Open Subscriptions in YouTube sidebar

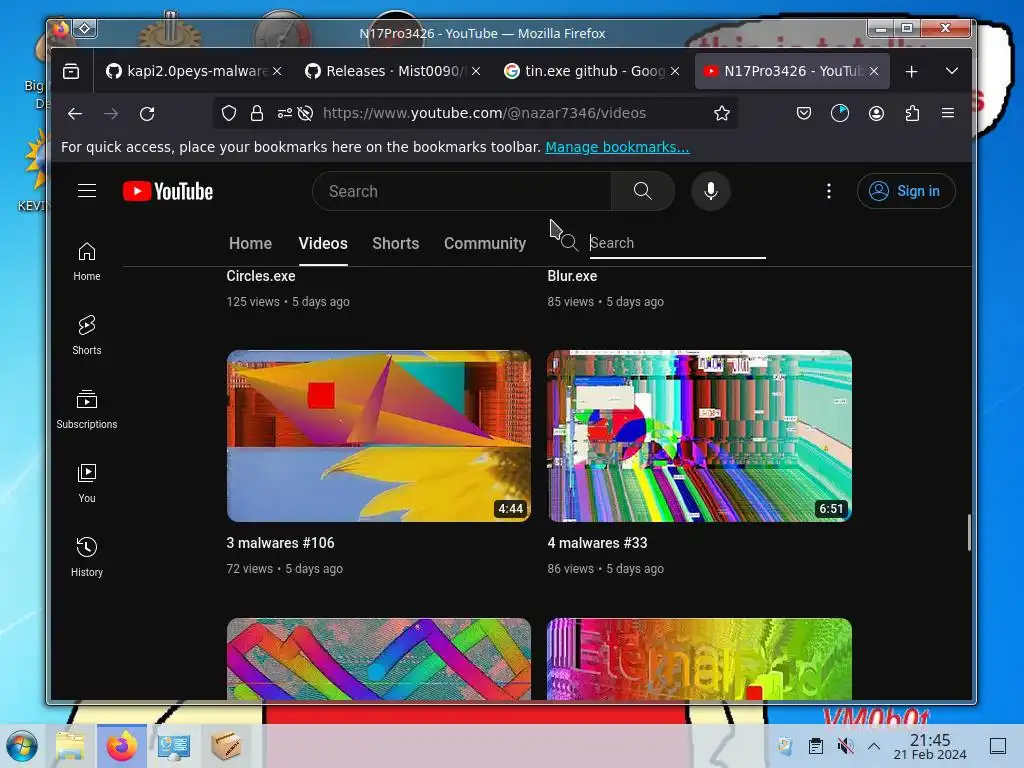(x=87, y=409)
